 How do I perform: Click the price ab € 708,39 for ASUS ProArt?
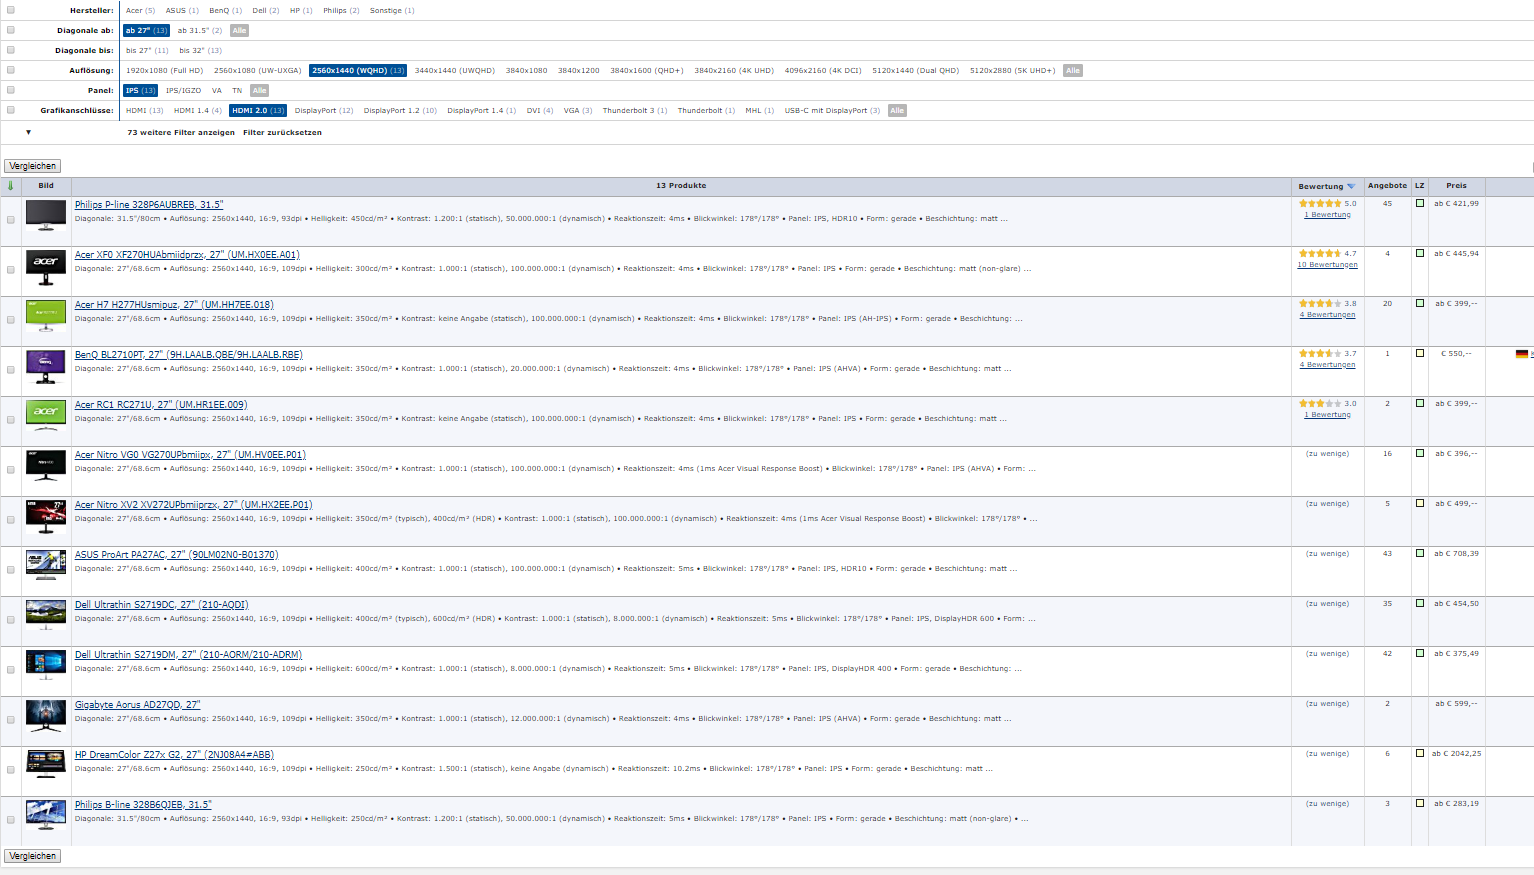1456,554
